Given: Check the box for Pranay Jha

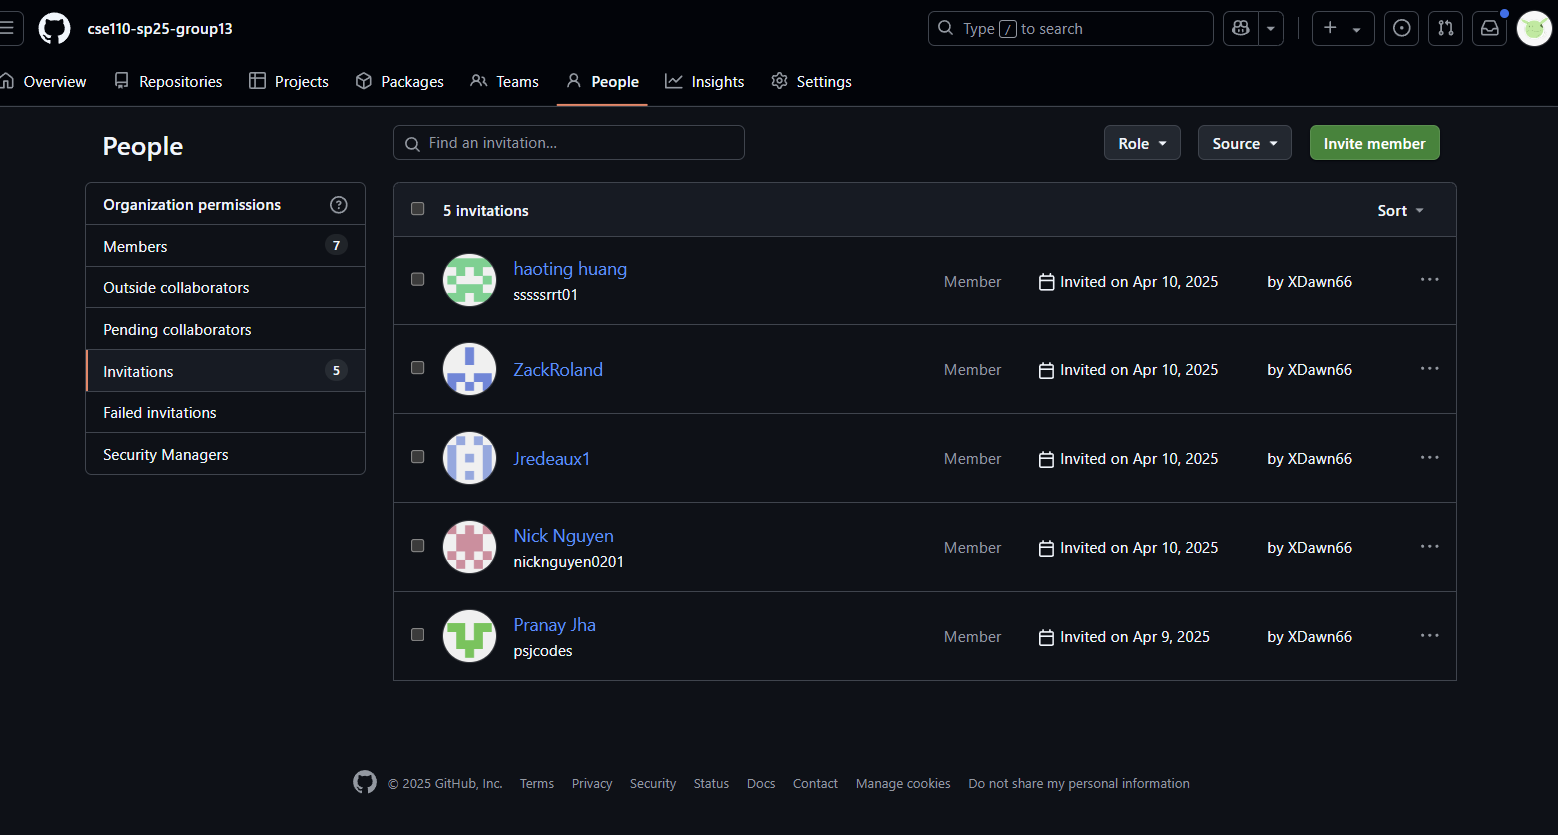Looking at the screenshot, I should click(418, 635).
